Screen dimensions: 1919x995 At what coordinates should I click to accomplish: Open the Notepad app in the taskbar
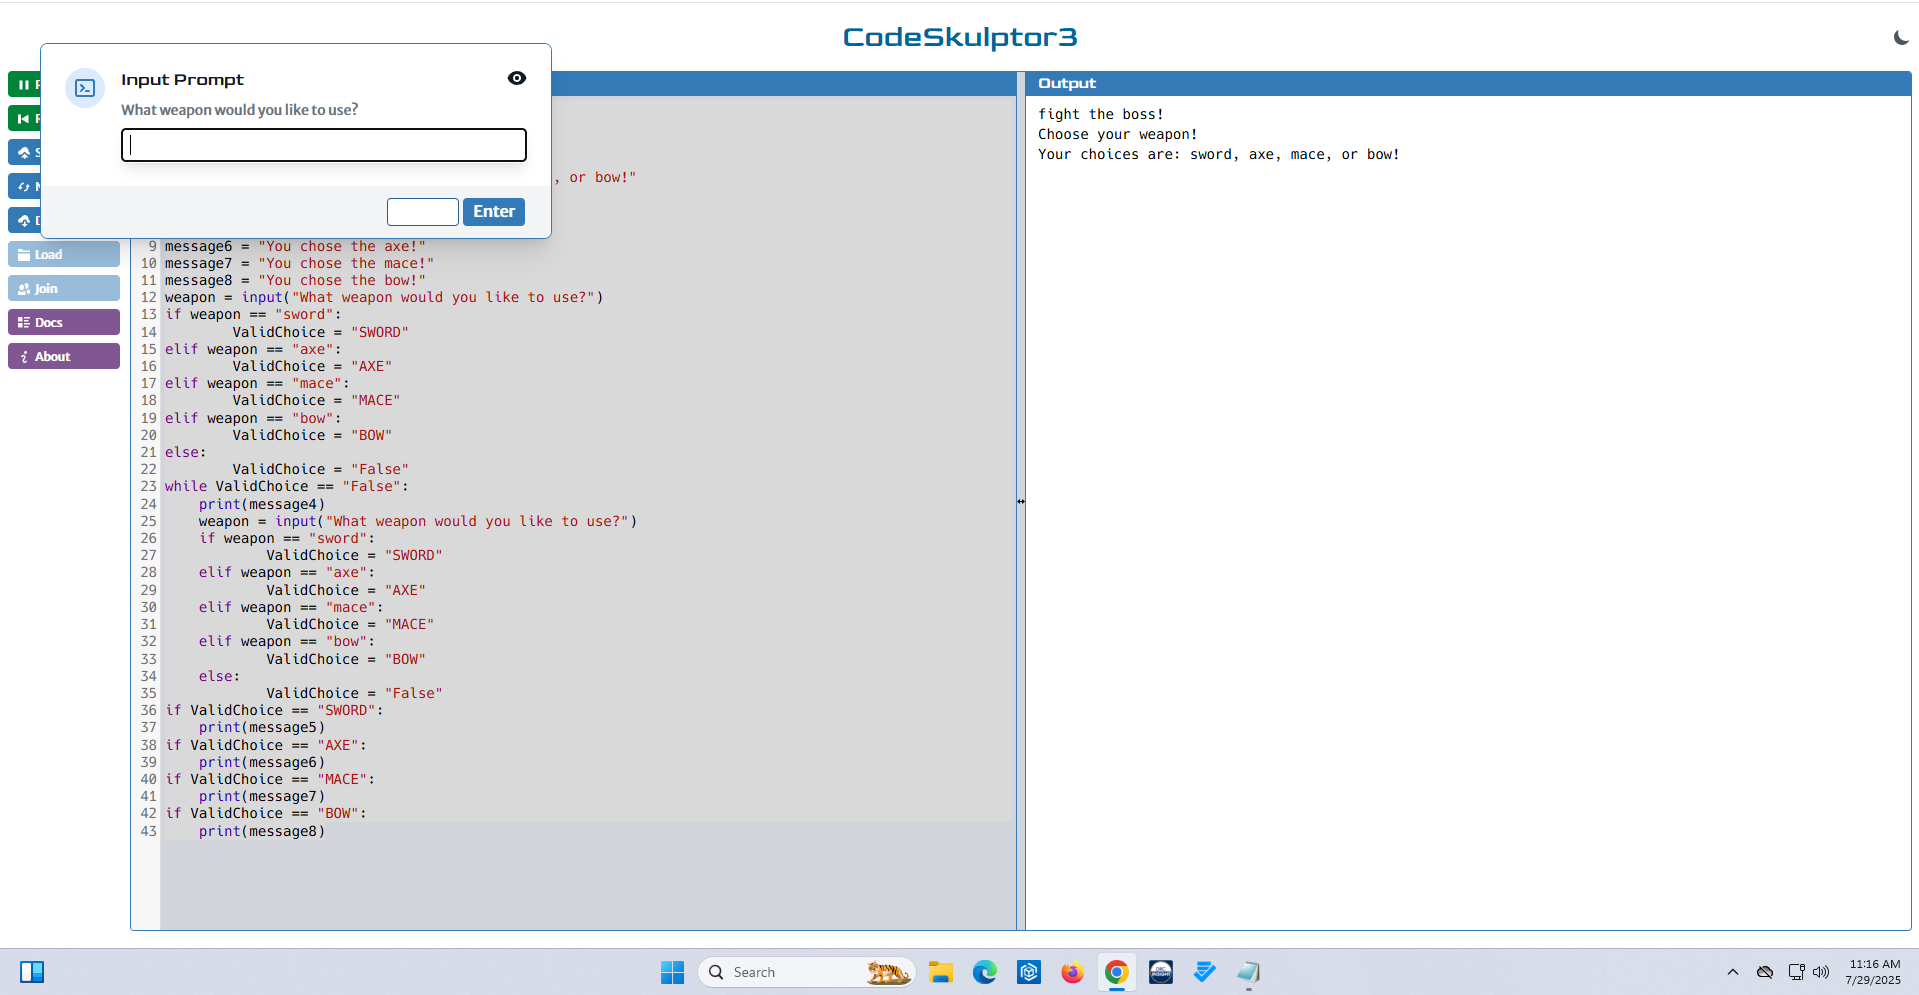coord(1249,972)
